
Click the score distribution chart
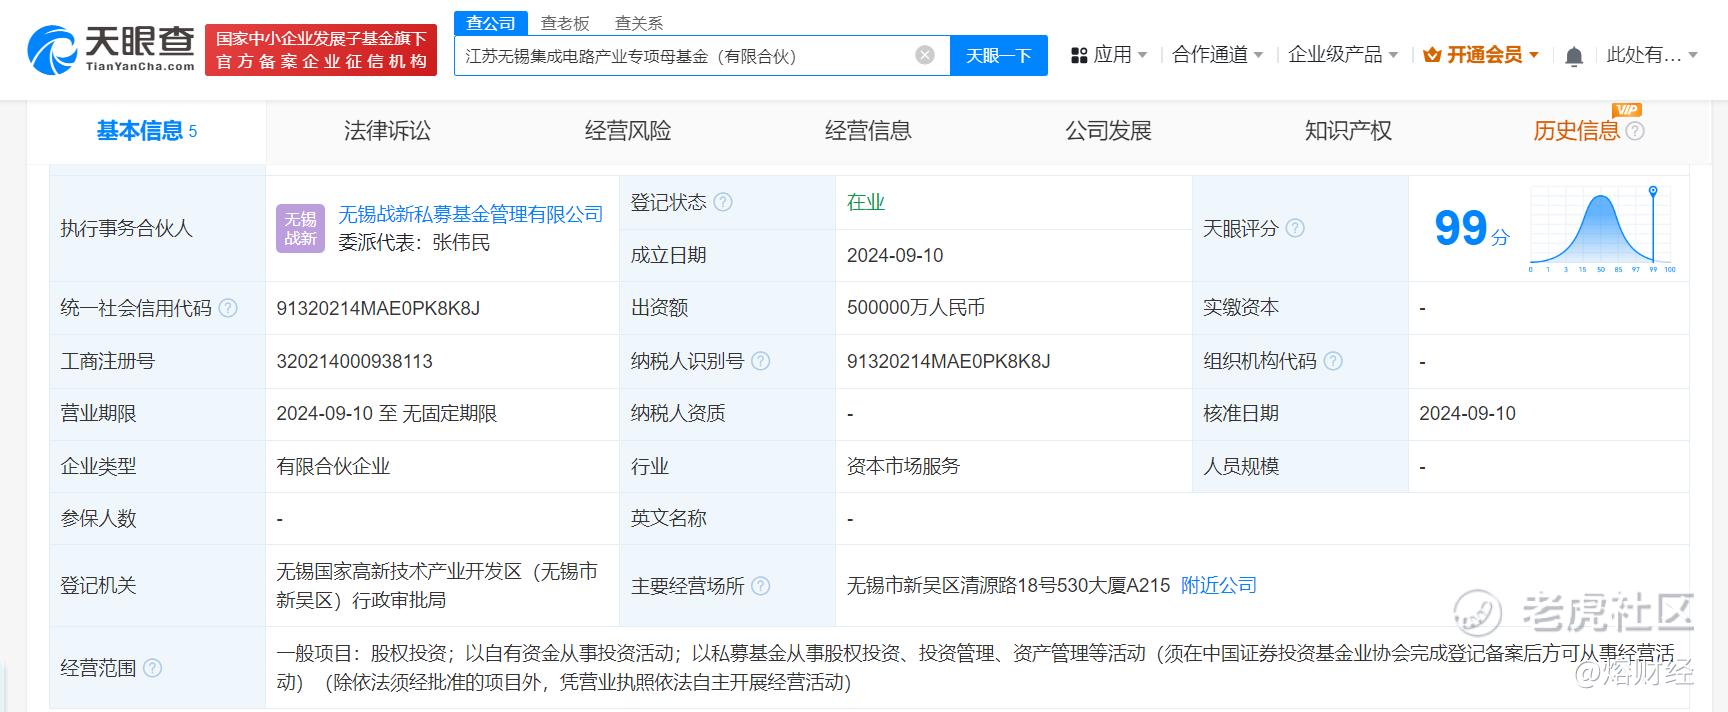1602,229
